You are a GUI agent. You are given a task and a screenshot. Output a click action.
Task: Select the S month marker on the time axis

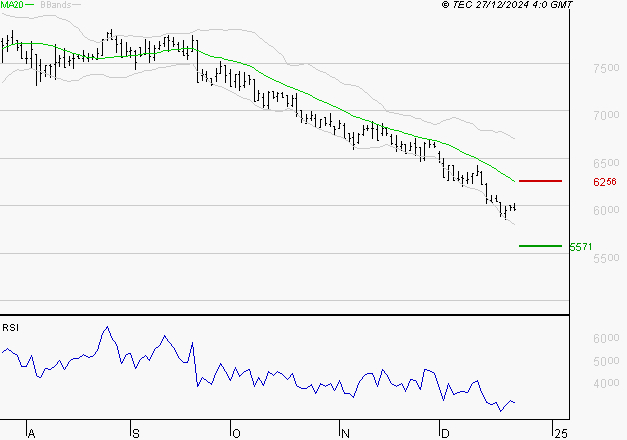(x=136, y=434)
